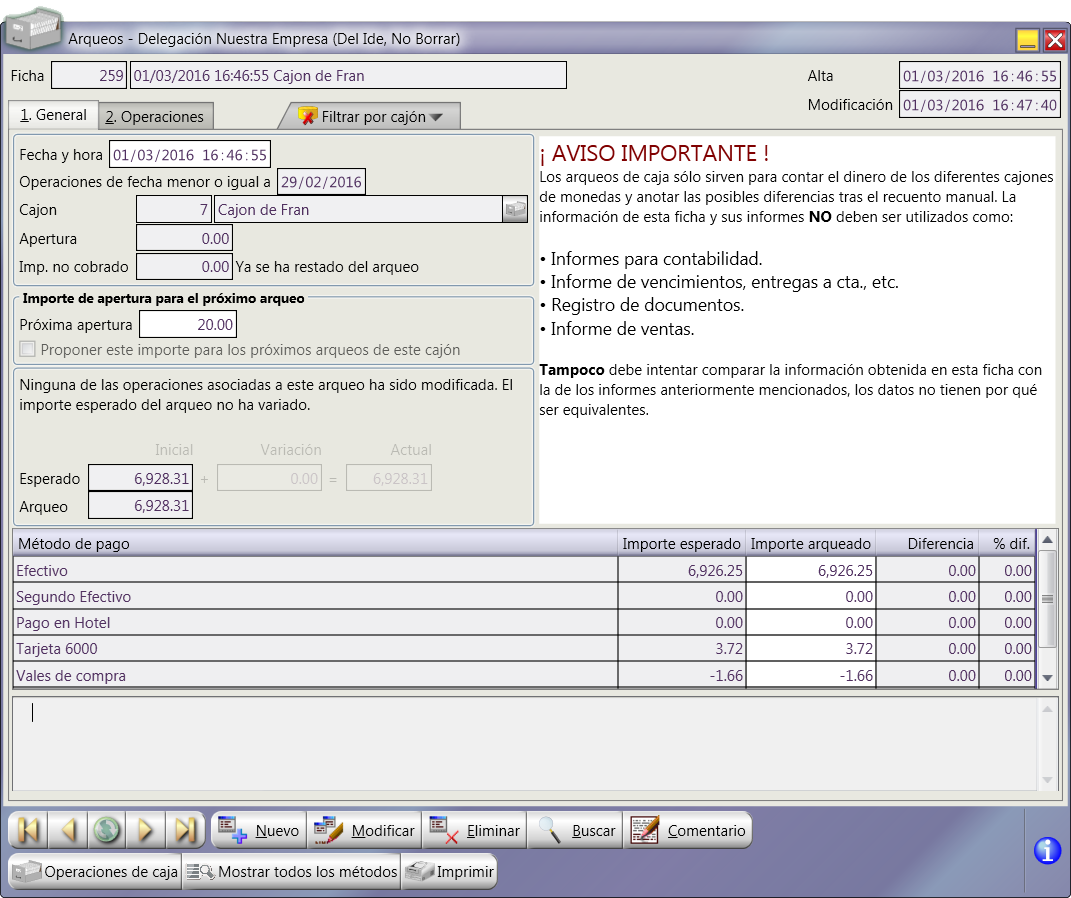Click the % dif. column header

(x=1007, y=544)
